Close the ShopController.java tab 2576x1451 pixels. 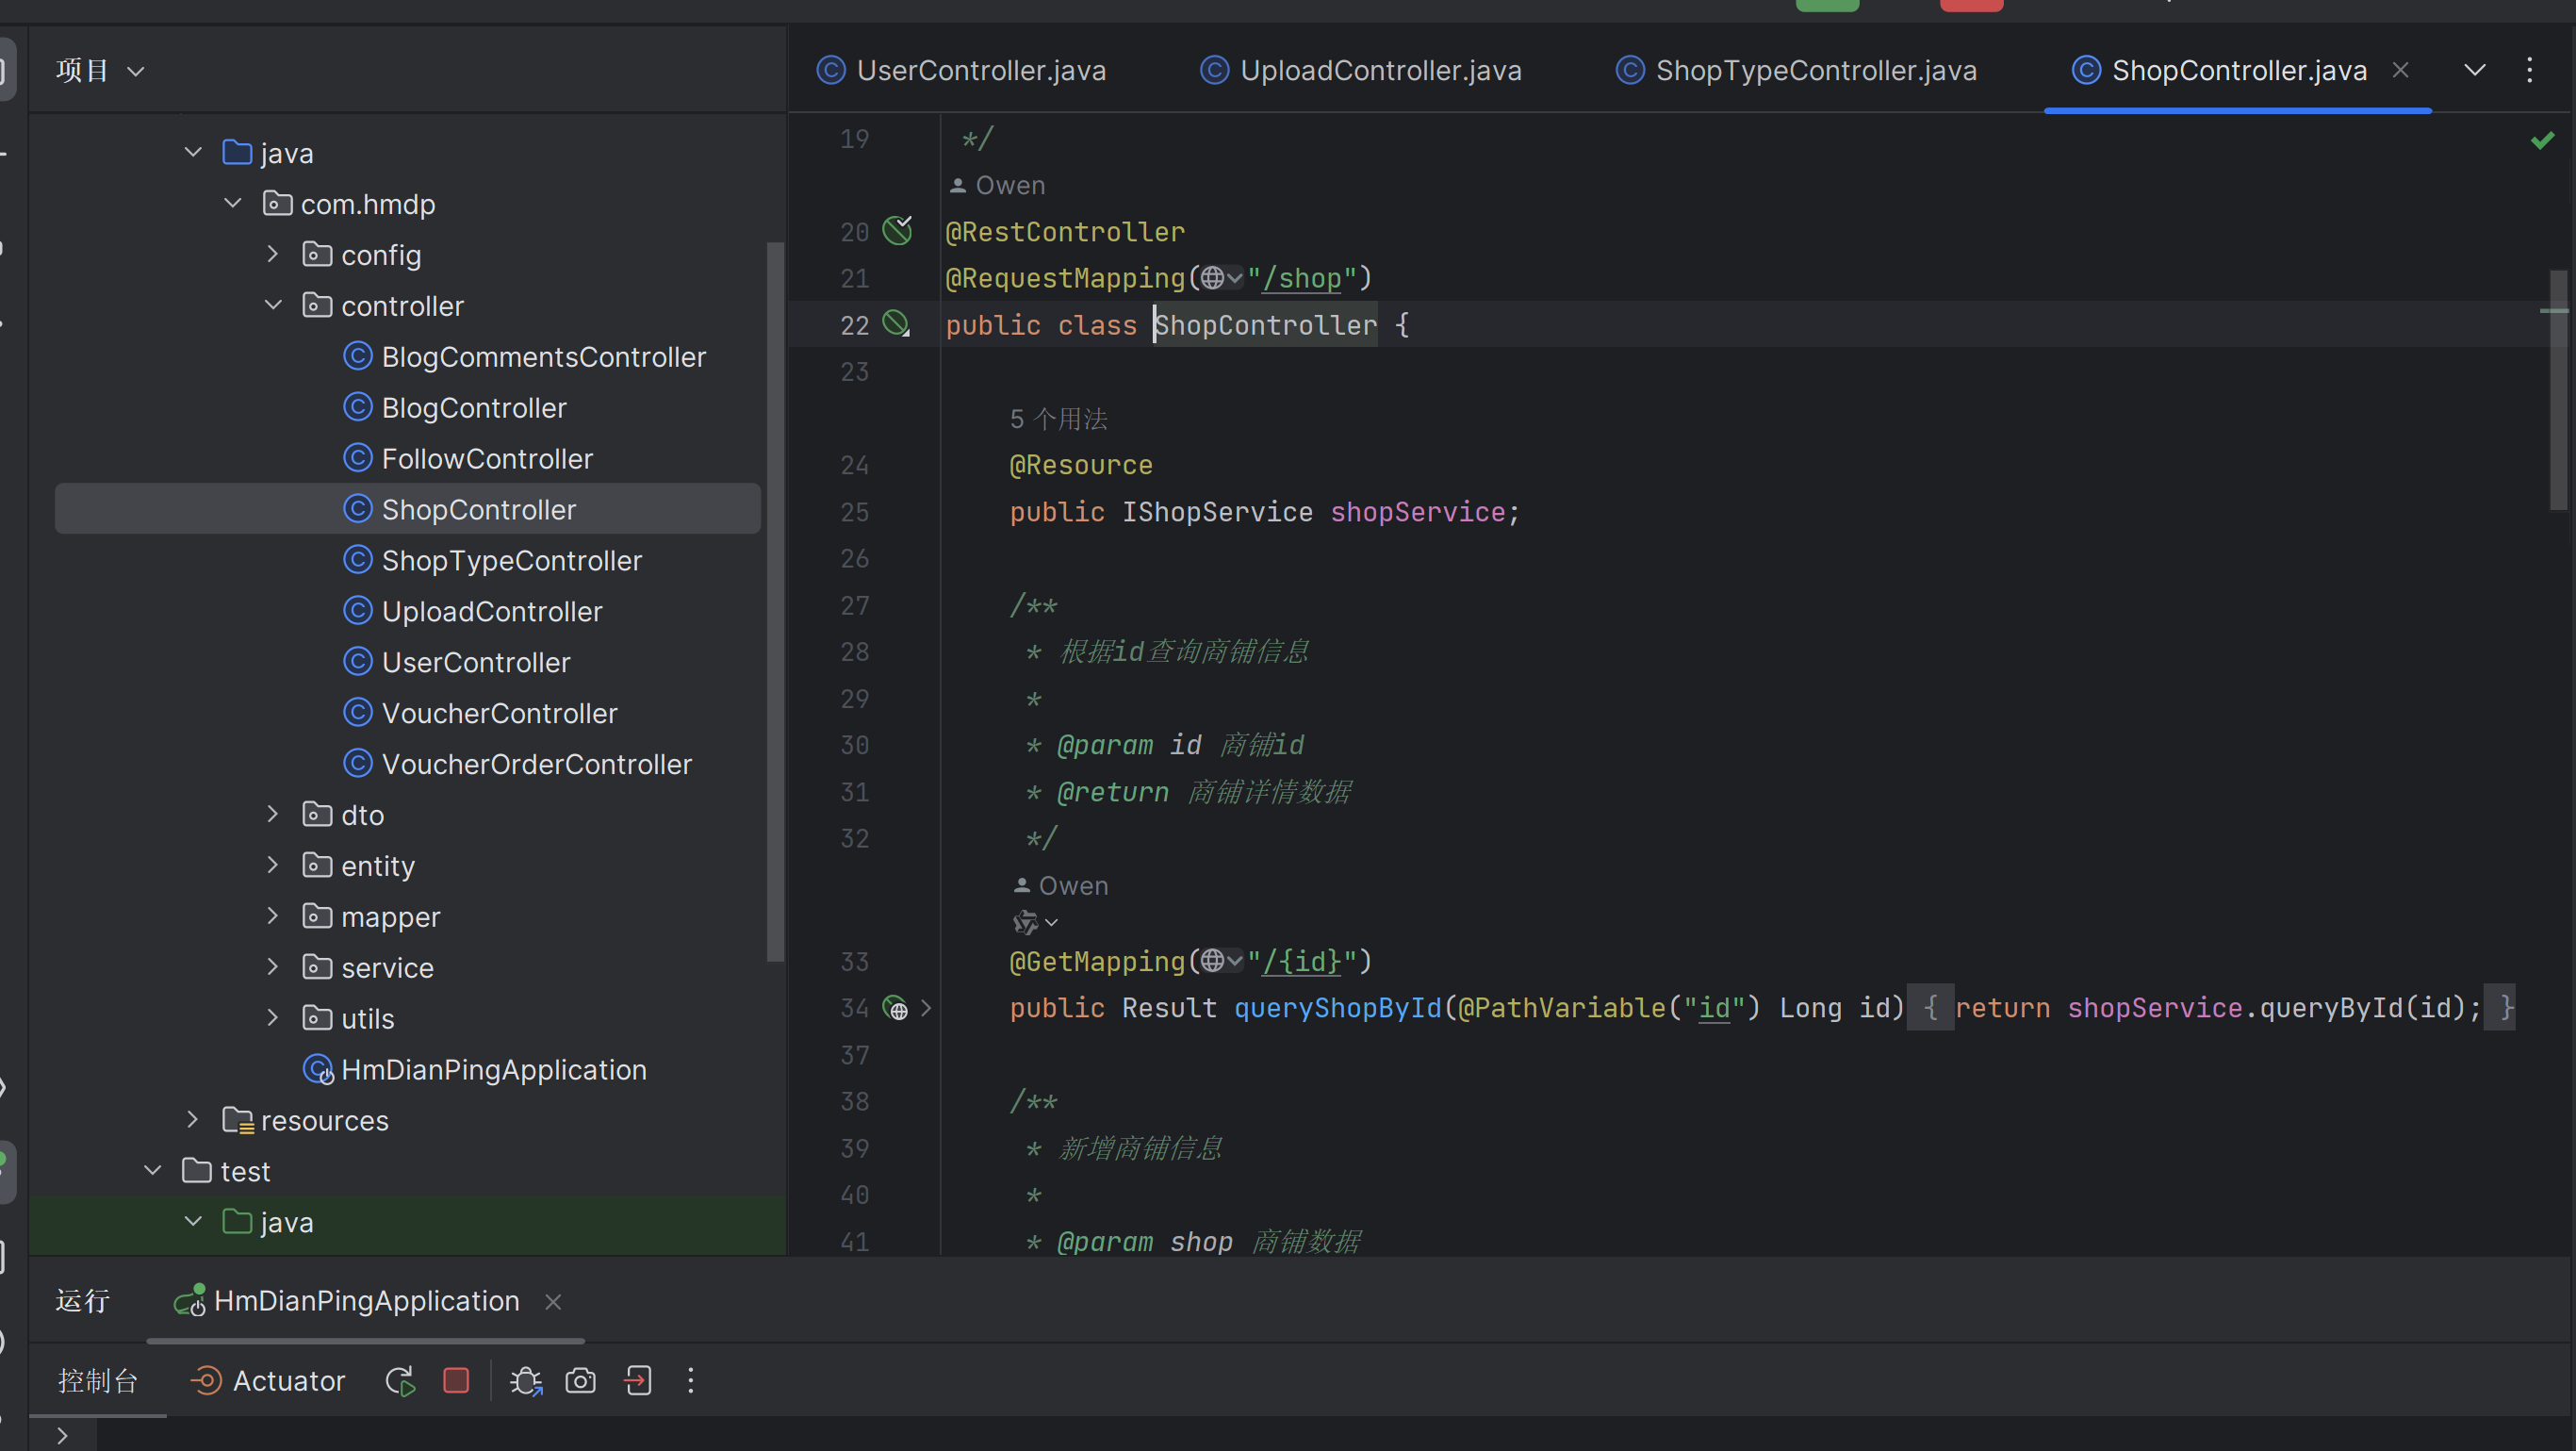(x=2400, y=70)
